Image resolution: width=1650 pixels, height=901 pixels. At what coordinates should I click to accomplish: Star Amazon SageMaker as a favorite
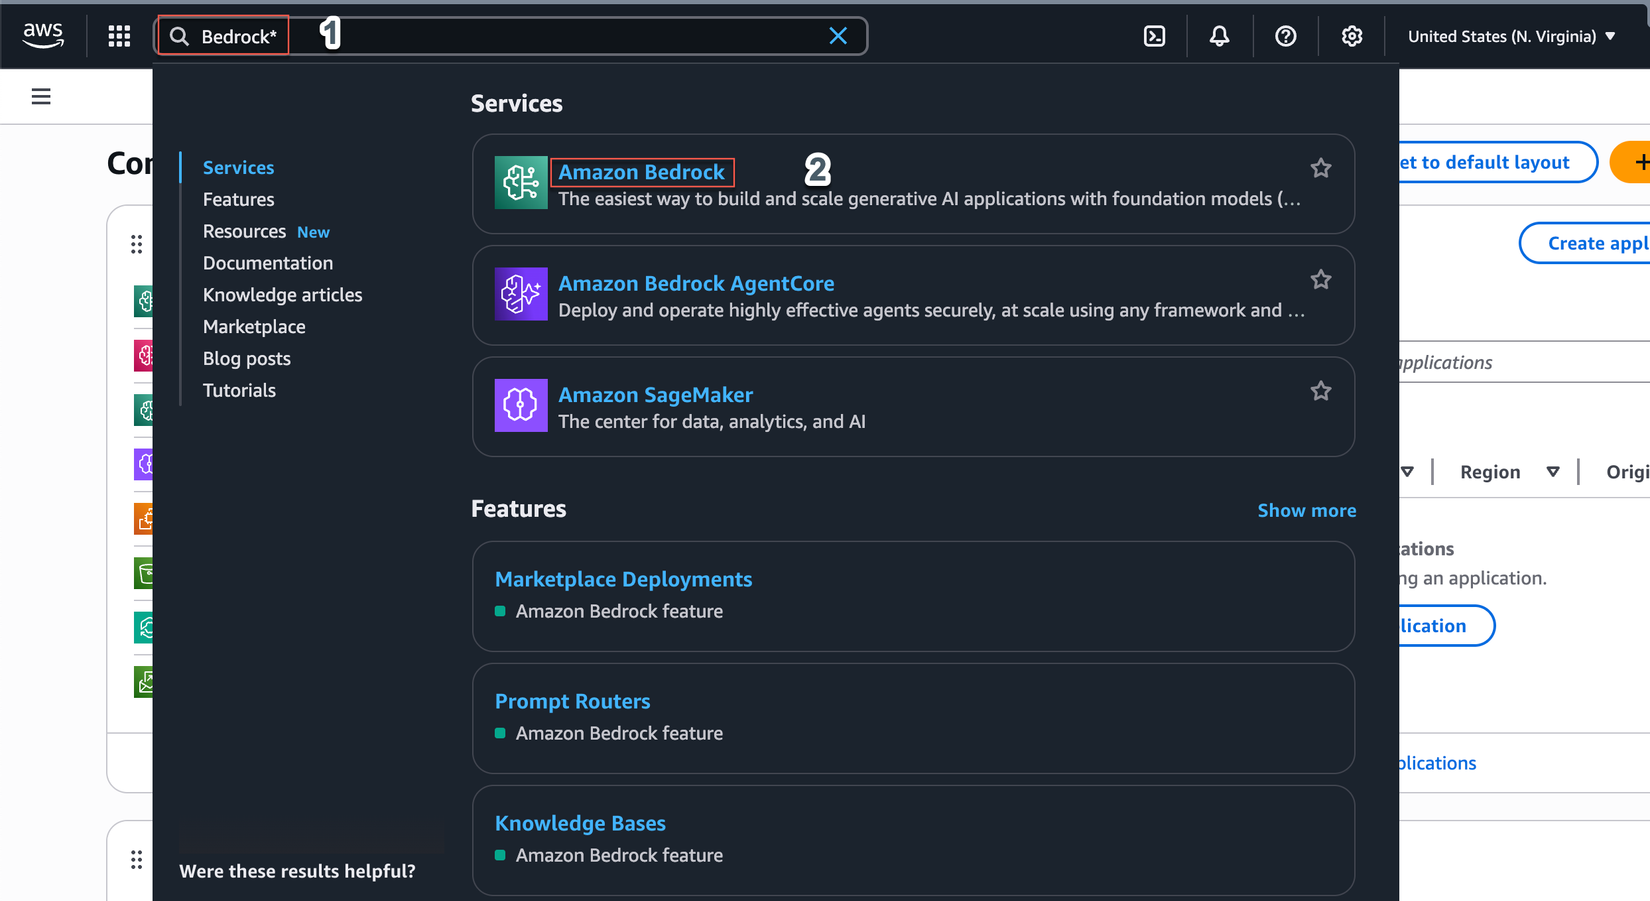pyautogui.click(x=1320, y=391)
